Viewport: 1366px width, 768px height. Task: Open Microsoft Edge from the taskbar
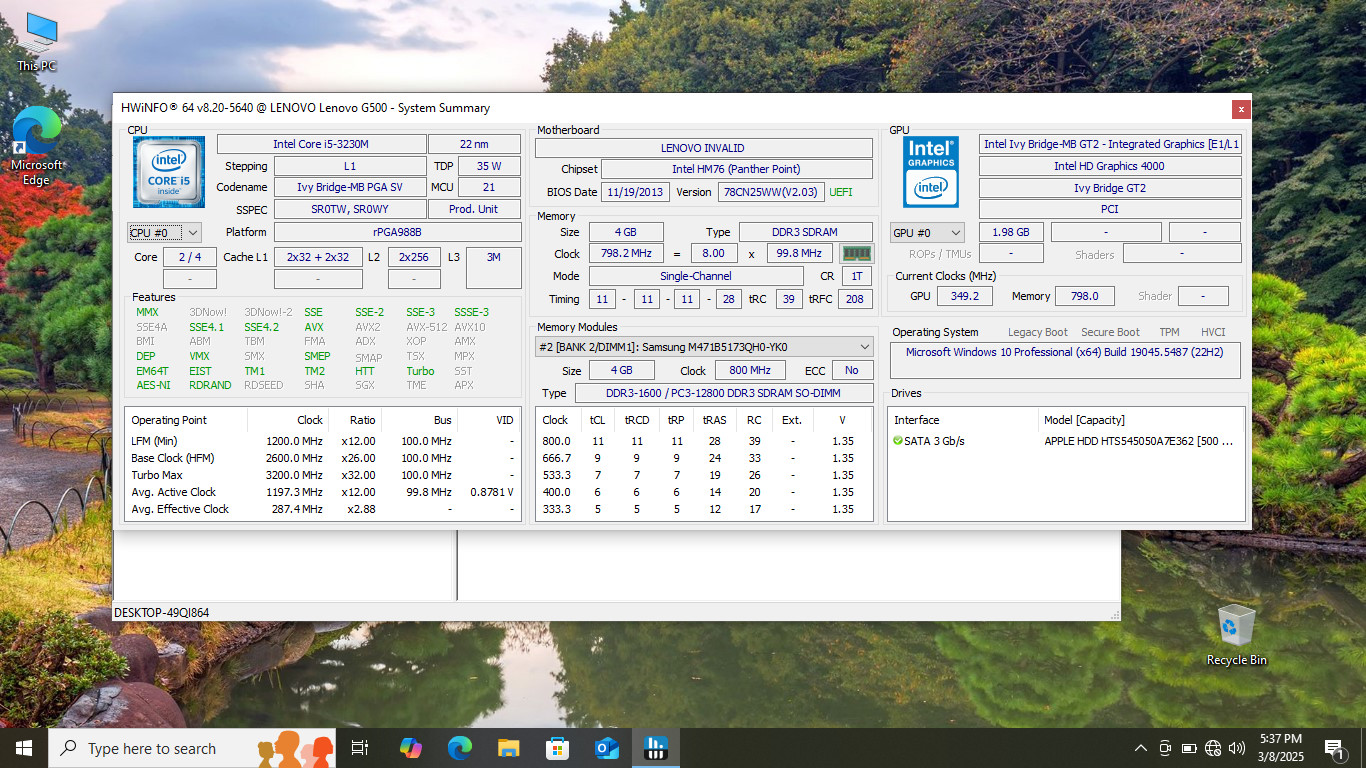point(460,748)
